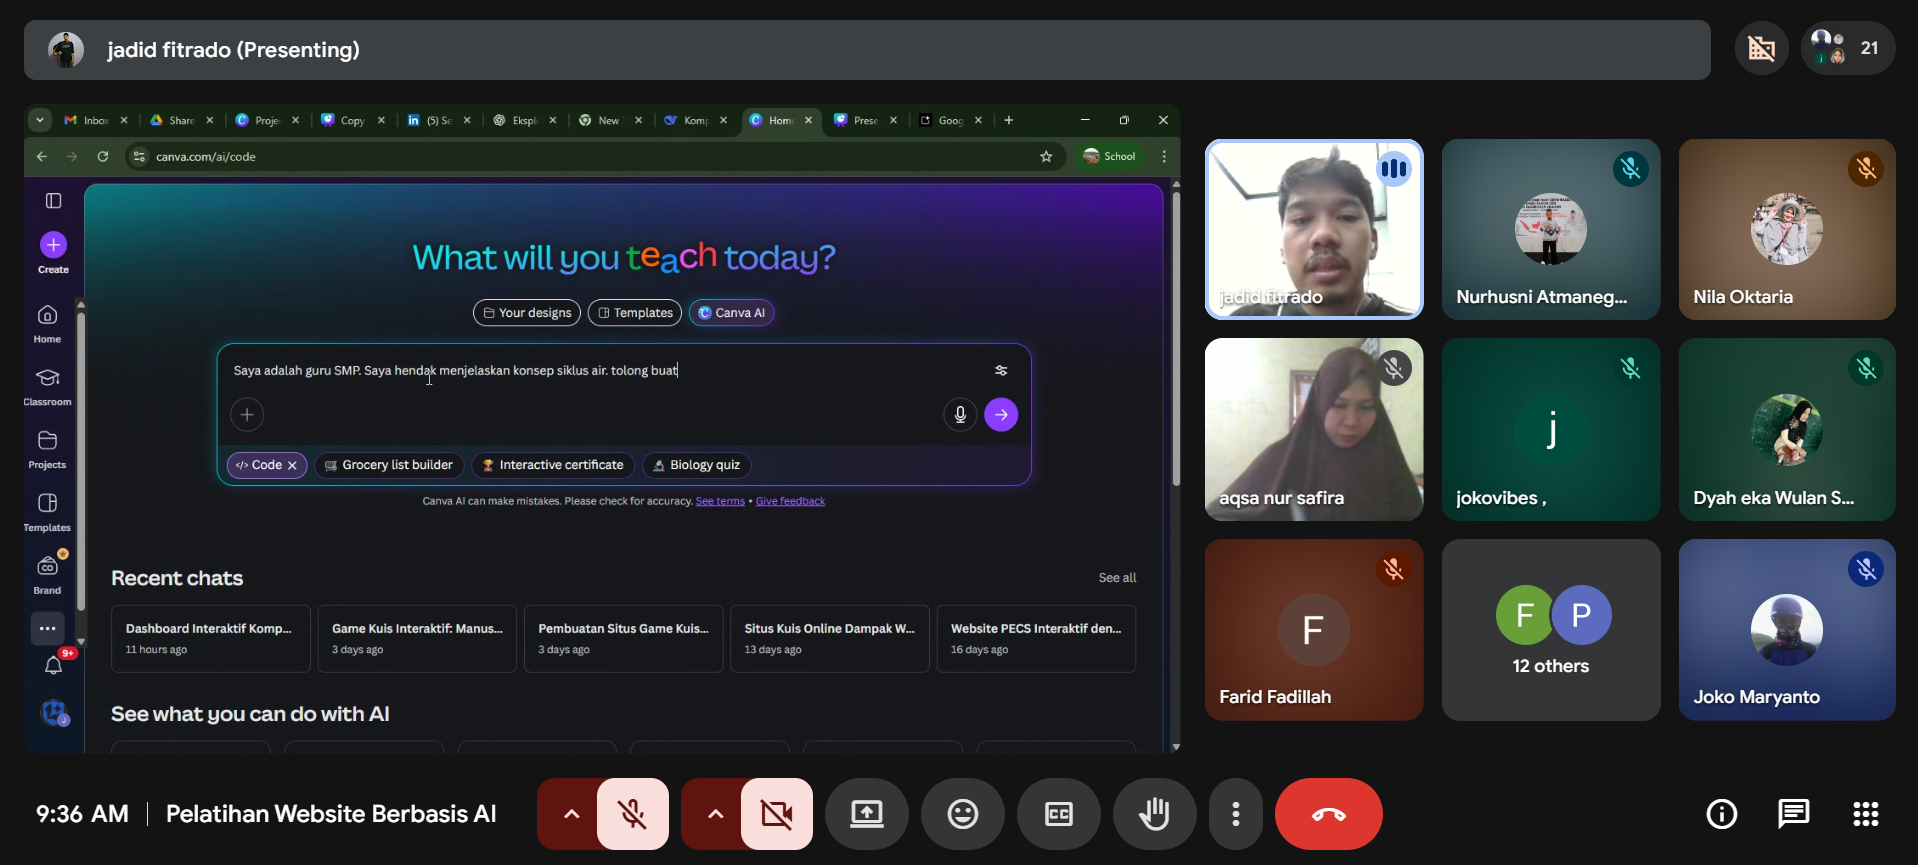Open Classroom in Canva sidebar

pyautogui.click(x=47, y=386)
